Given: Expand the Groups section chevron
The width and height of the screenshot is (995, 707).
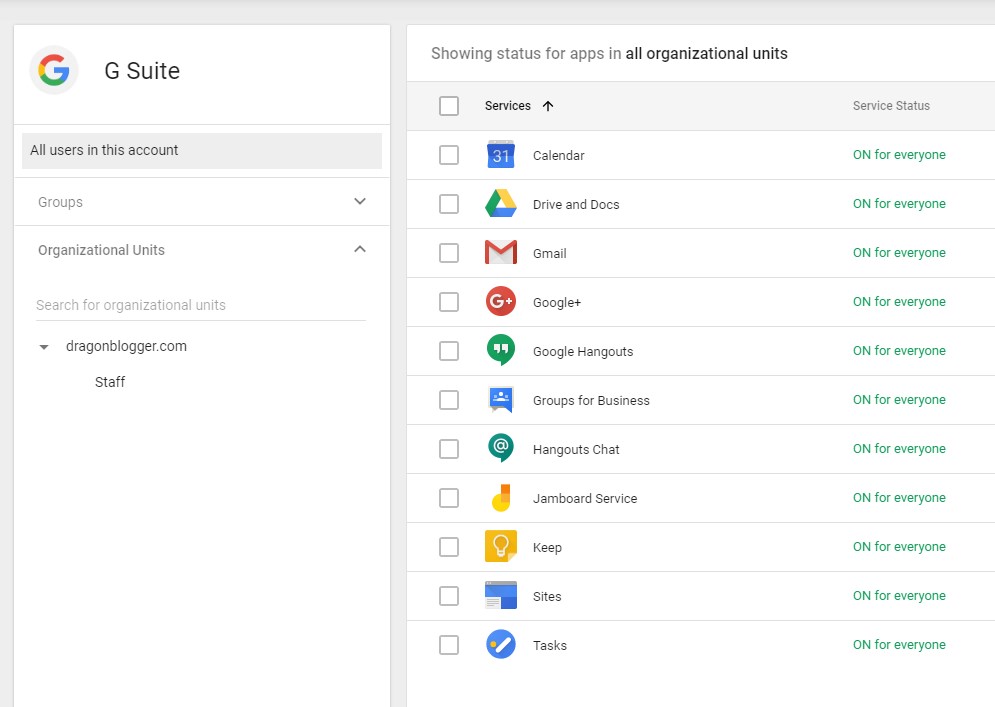Looking at the screenshot, I should pyautogui.click(x=360, y=201).
